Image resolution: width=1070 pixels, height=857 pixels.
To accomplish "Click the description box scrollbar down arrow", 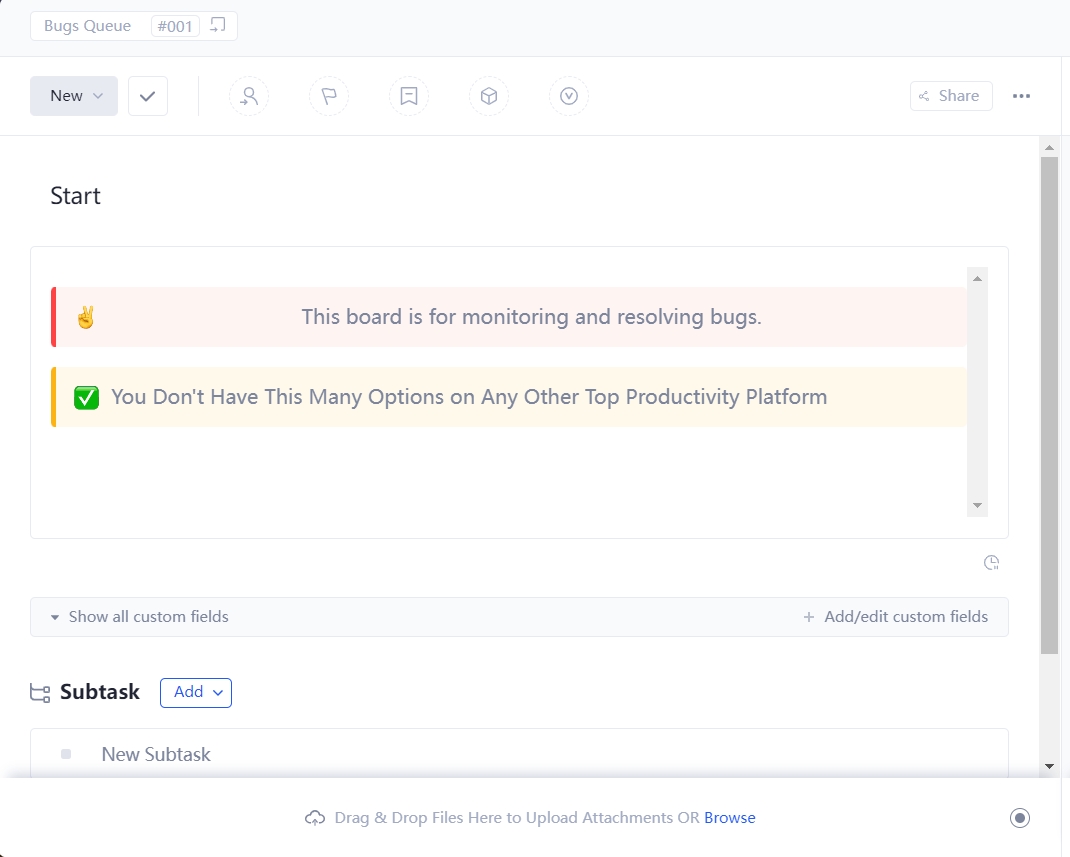I will click(977, 505).
